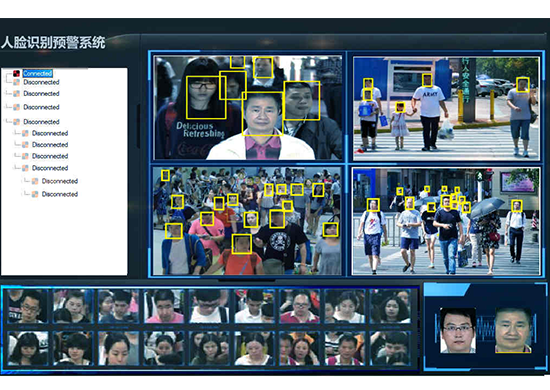This screenshot has width=550, height=390.
Task: Open the street feed with the umbrella
Action: 446,221
